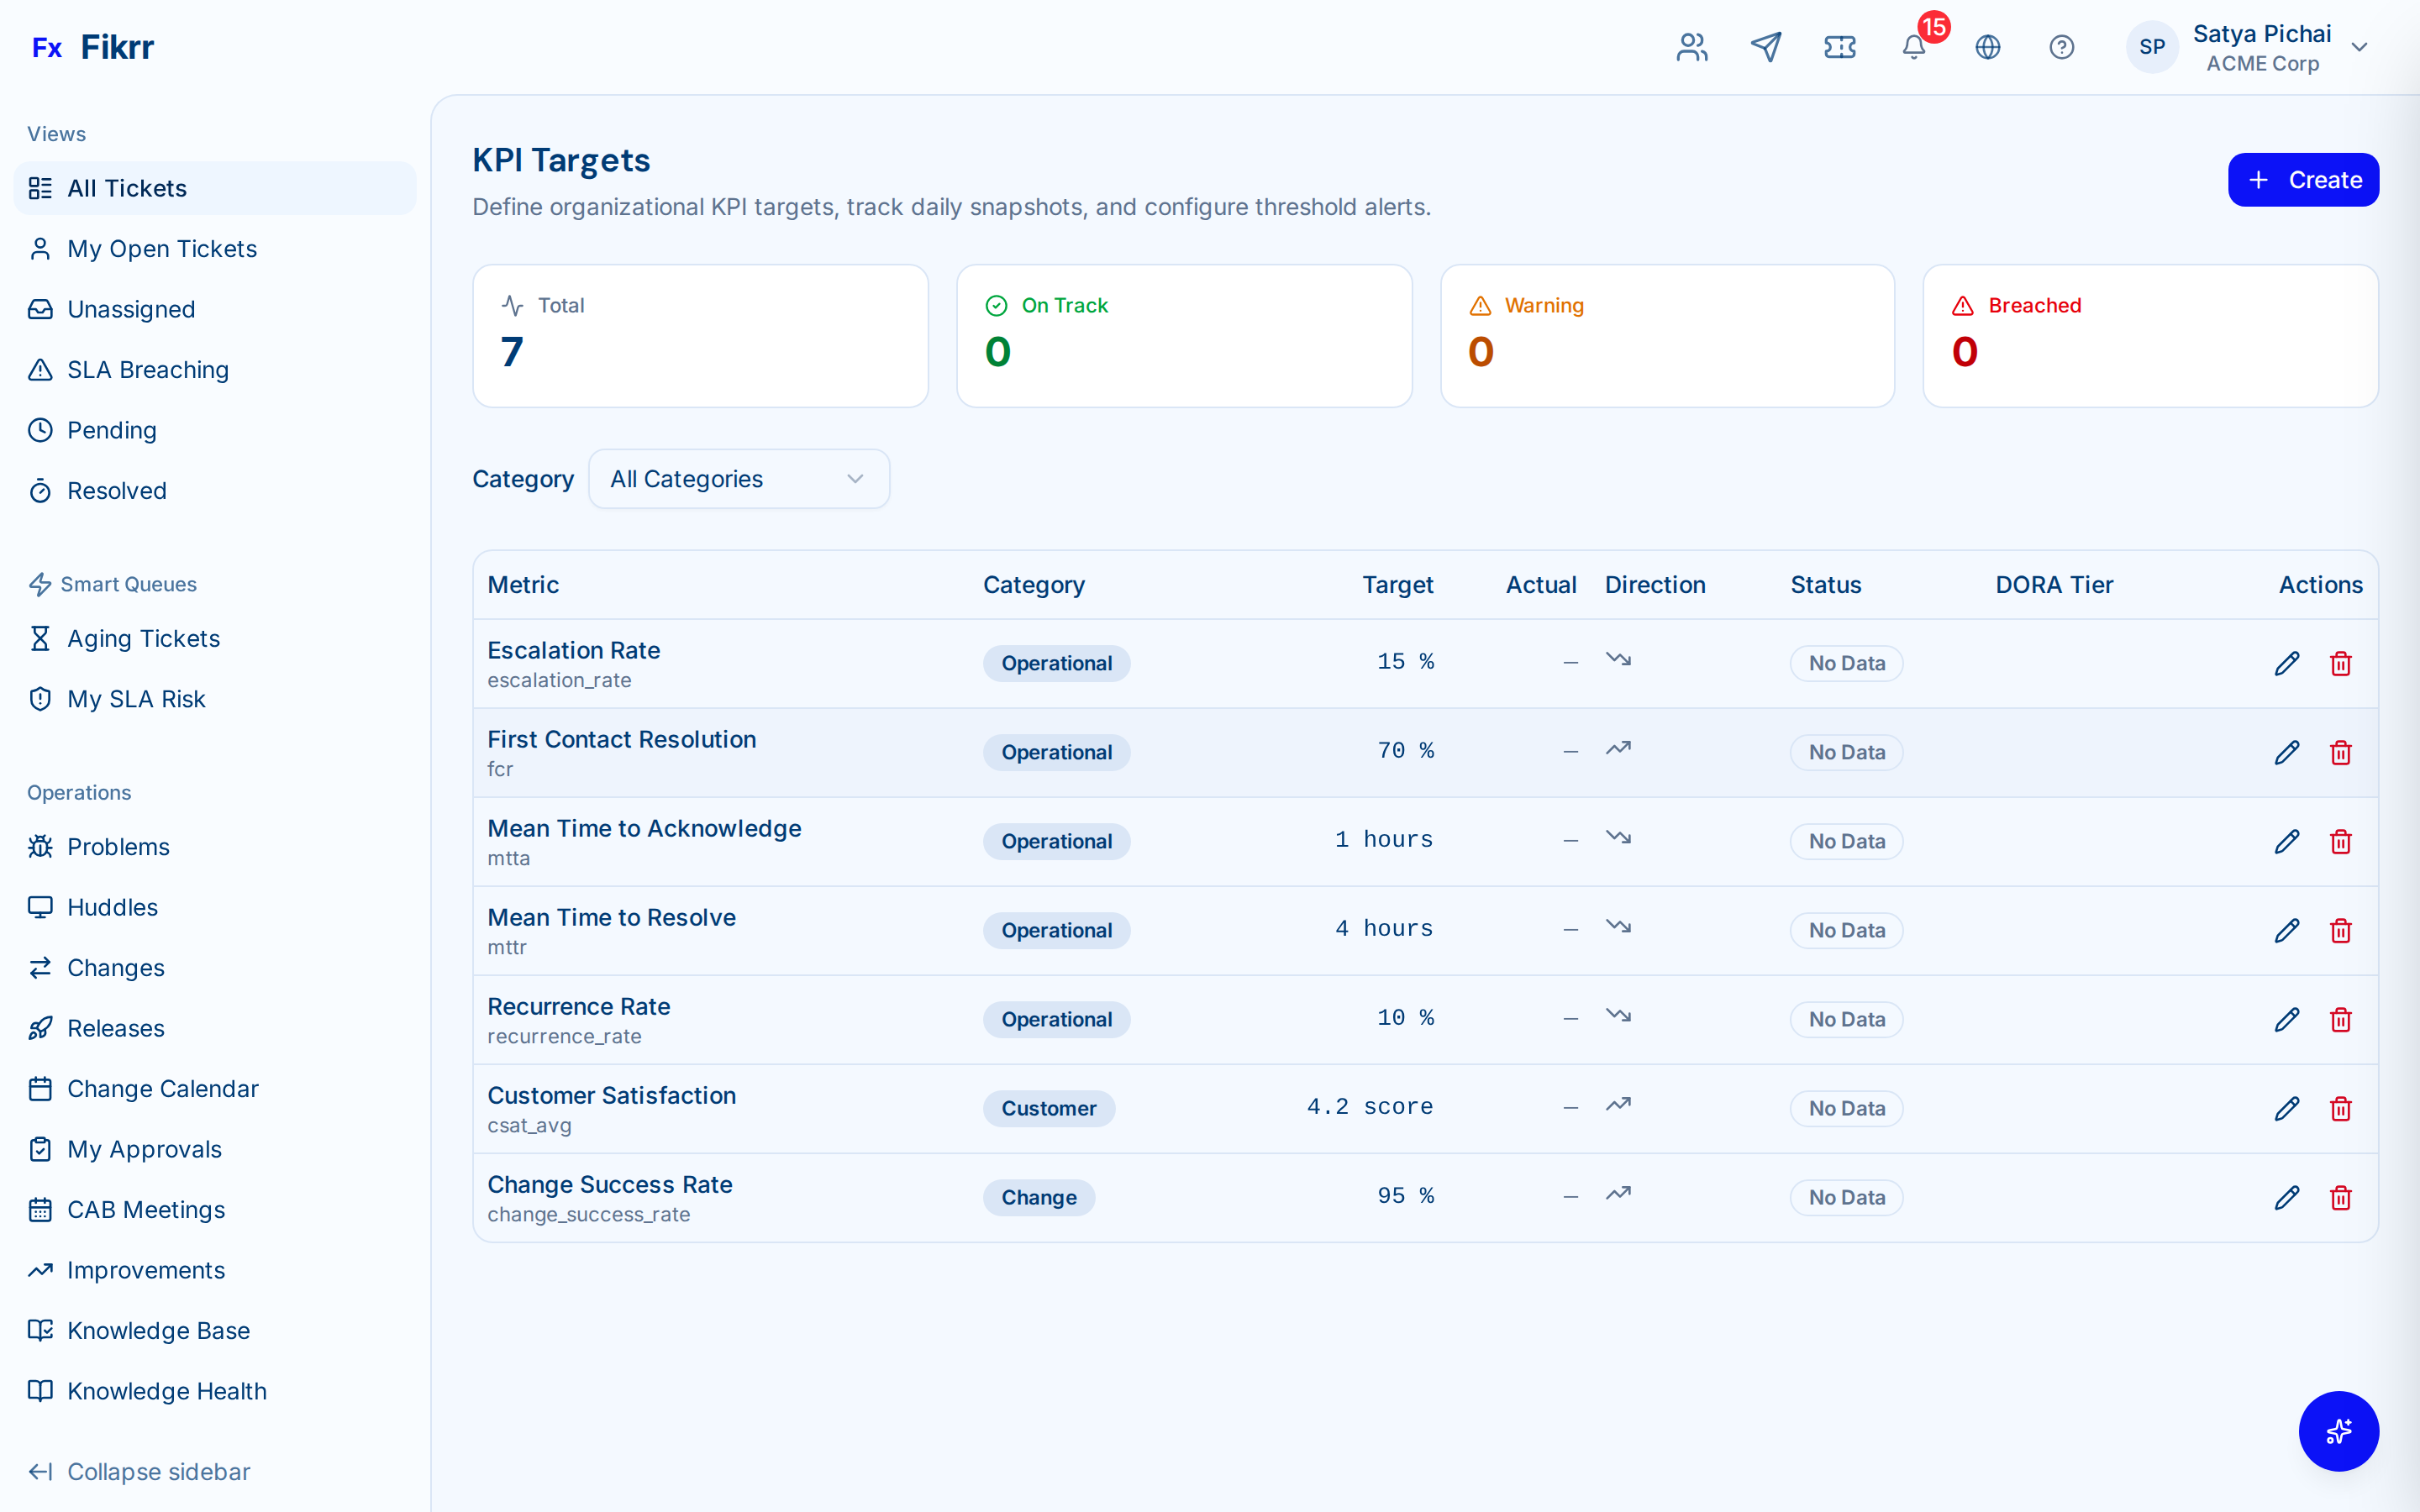
Task: Edit the Escalation Rate KPI
Action: [x=2288, y=663]
